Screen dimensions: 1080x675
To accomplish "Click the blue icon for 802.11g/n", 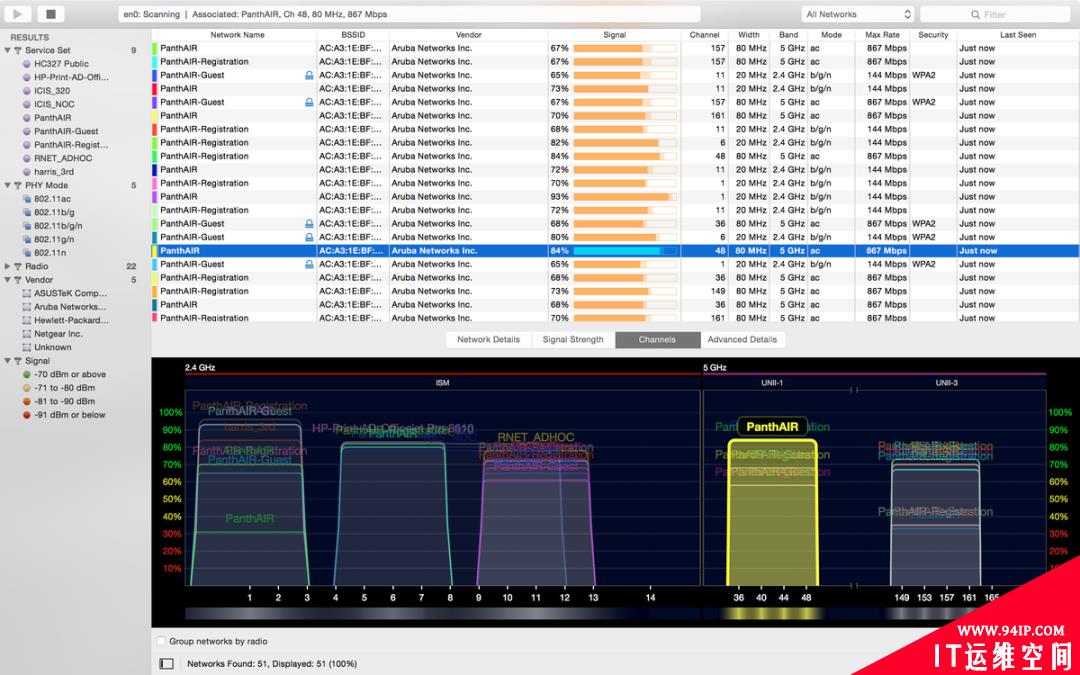I will 27,239.
